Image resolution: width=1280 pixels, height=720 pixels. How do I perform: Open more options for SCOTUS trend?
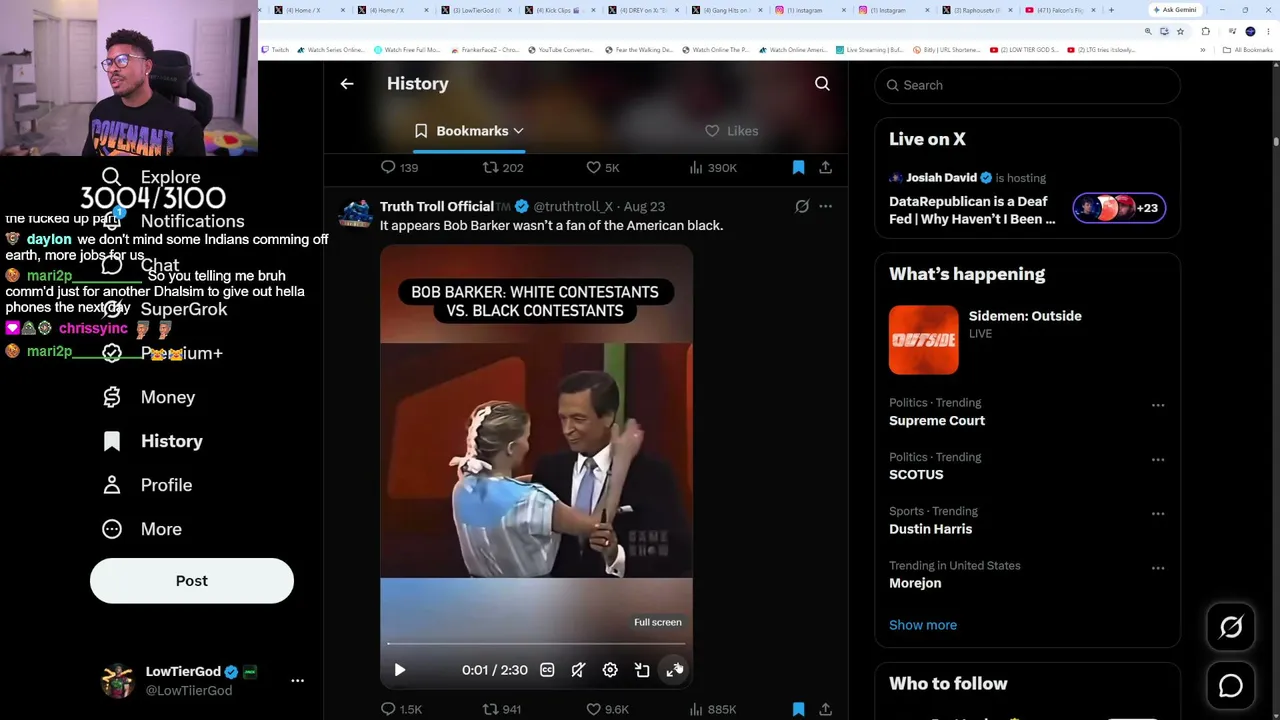coord(1158,459)
